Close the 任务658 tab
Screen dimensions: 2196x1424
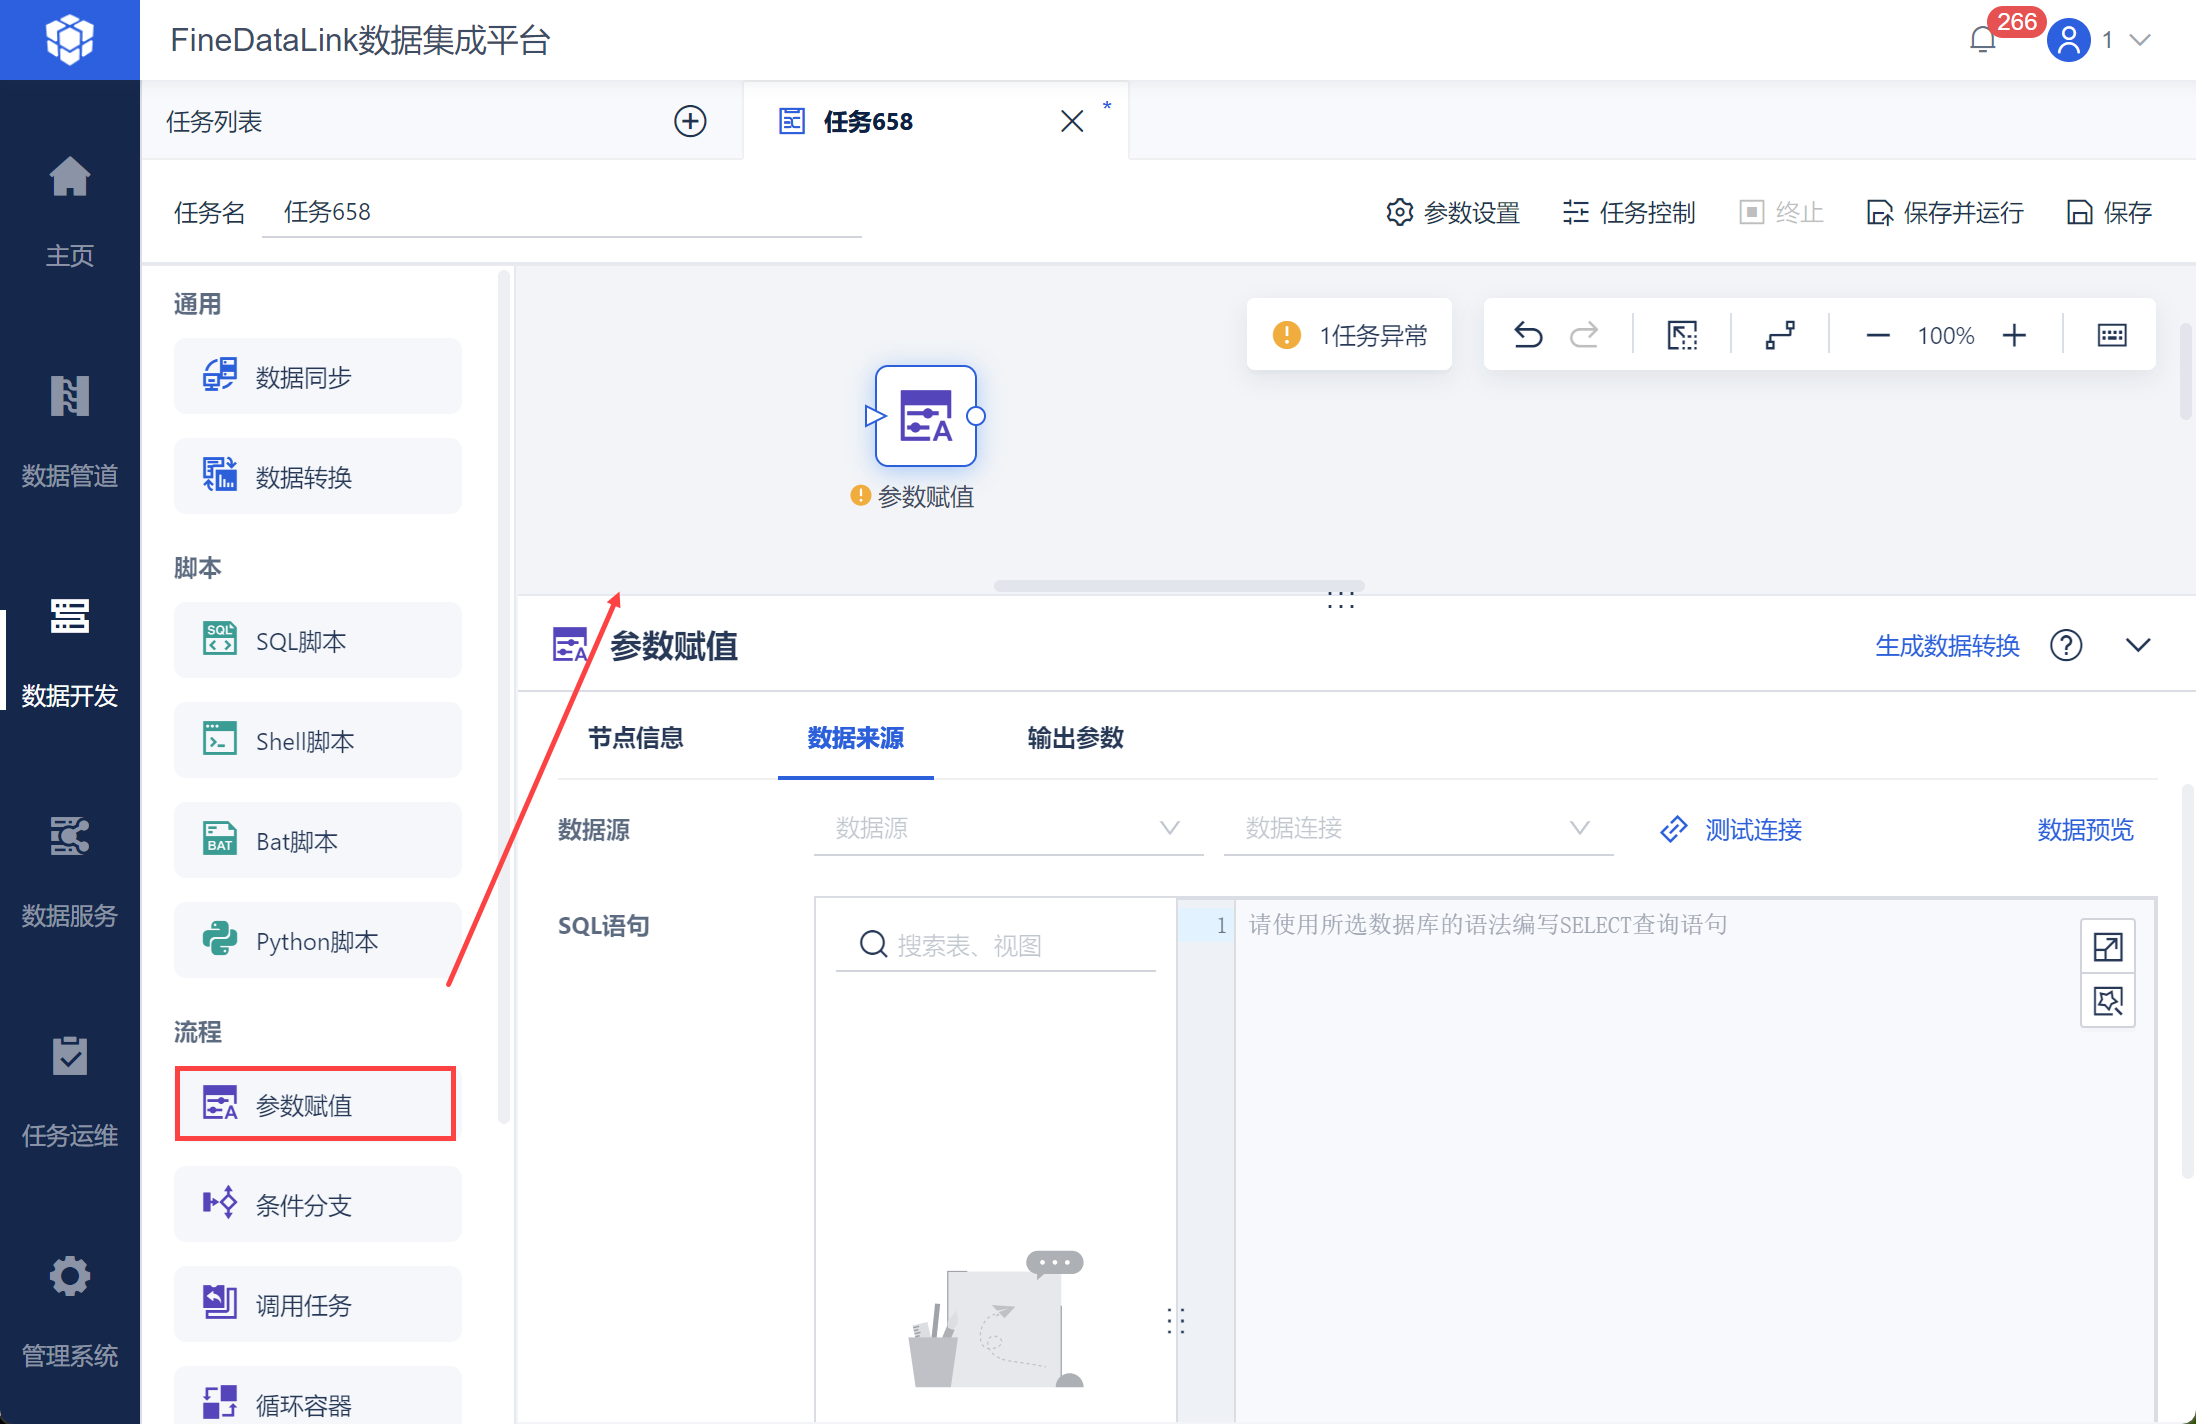pos(1072,121)
